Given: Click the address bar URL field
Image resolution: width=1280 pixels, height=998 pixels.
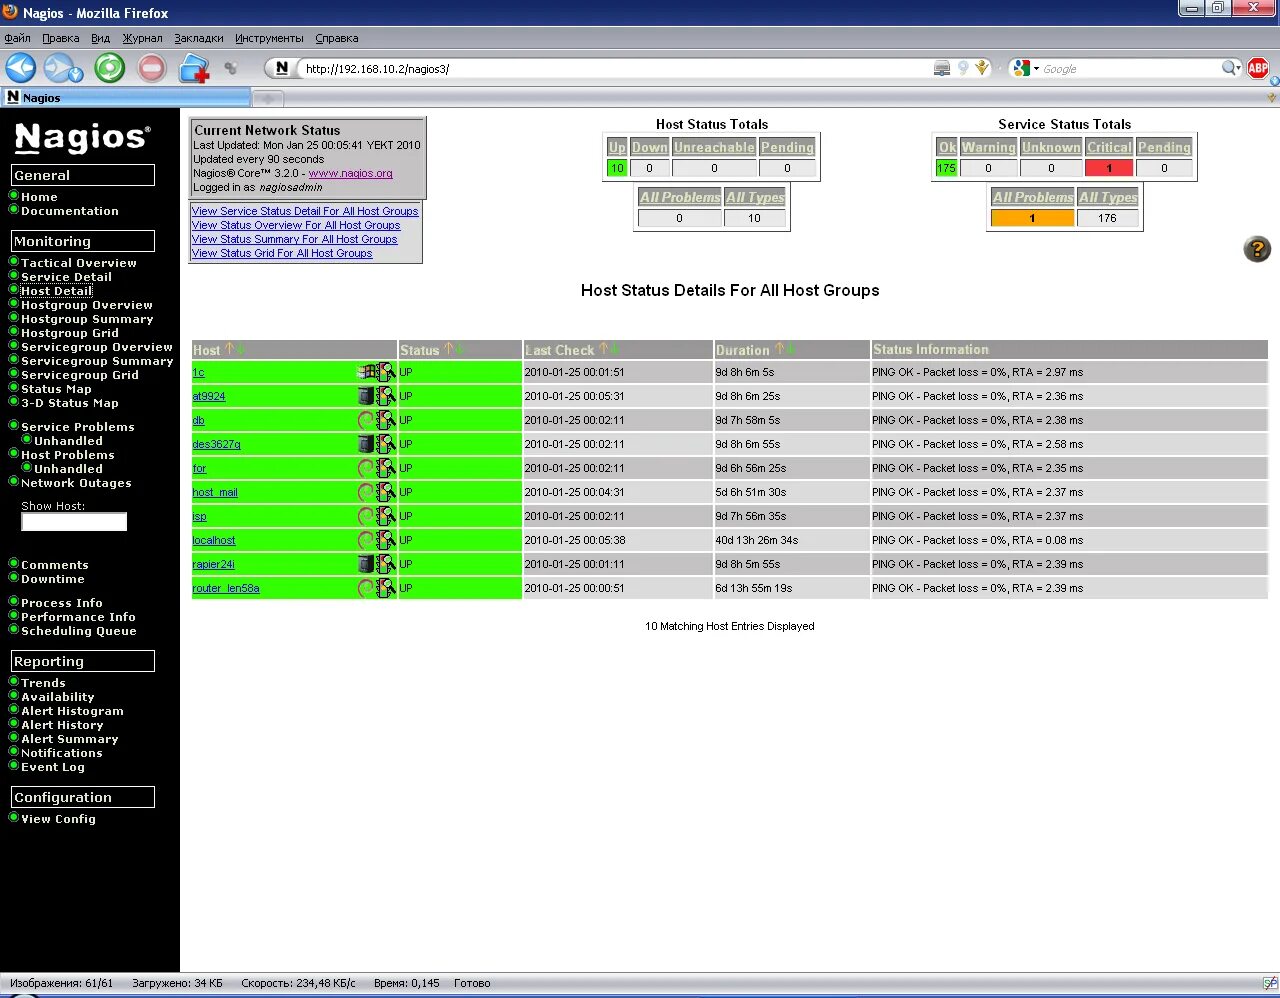Looking at the screenshot, I should pos(615,69).
